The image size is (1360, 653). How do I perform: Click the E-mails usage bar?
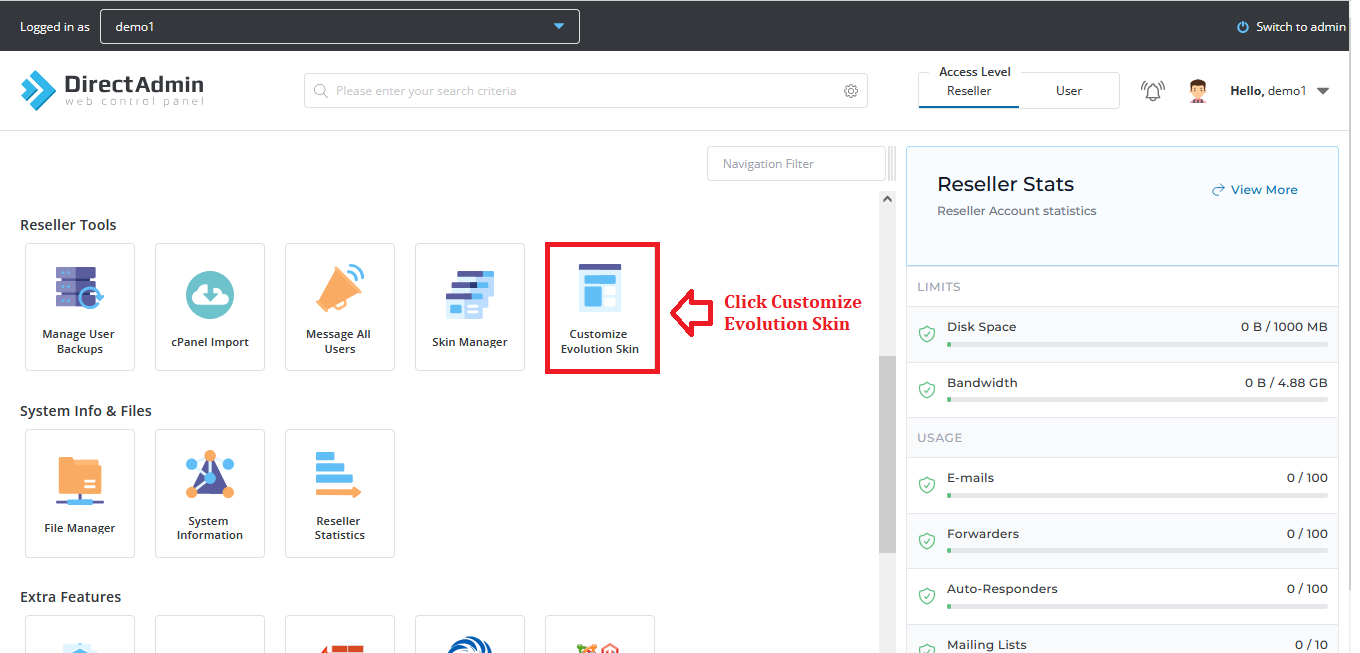(x=1137, y=495)
